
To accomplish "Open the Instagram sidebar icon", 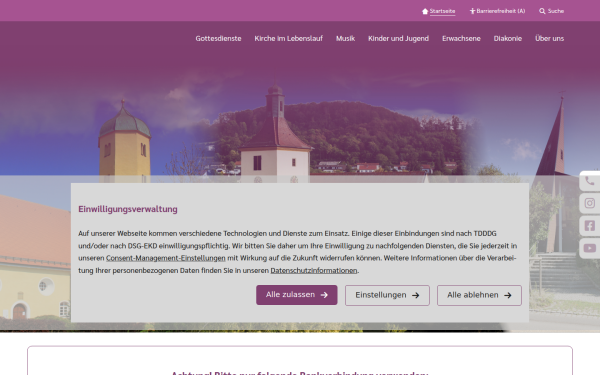I will (x=590, y=203).
